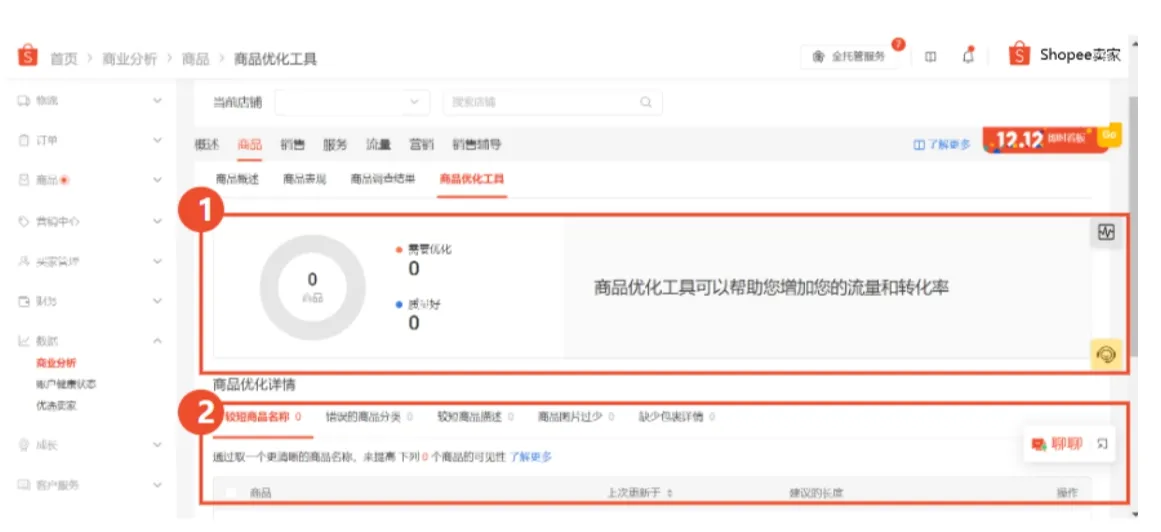The height and width of the screenshot is (532, 1161).
Task: Open the 商品表现 sub-tab
Action: coord(304,179)
